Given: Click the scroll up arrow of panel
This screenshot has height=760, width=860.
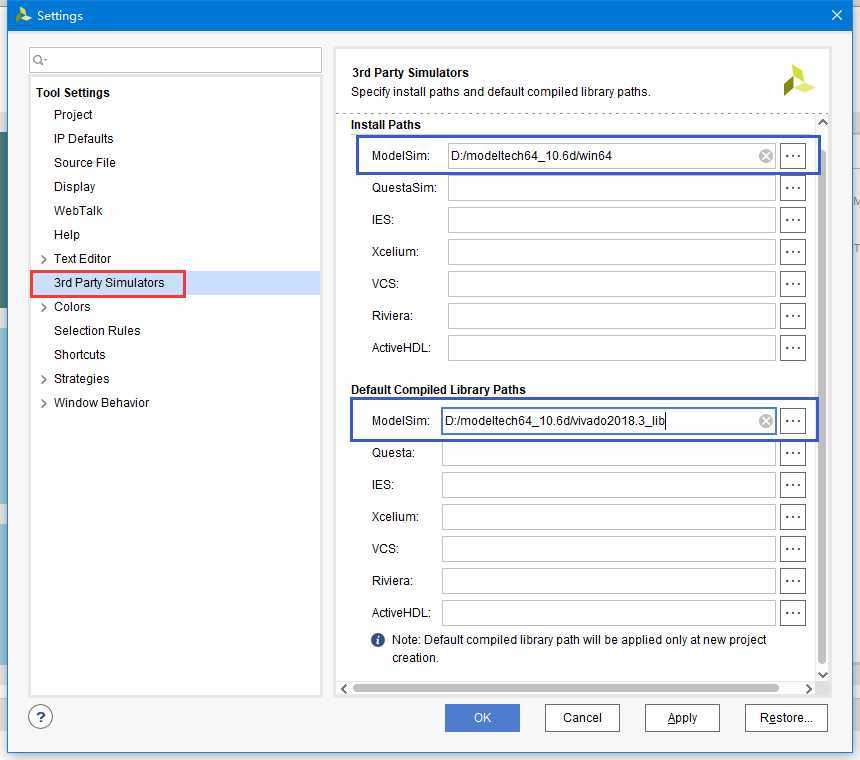Looking at the screenshot, I should (823, 122).
